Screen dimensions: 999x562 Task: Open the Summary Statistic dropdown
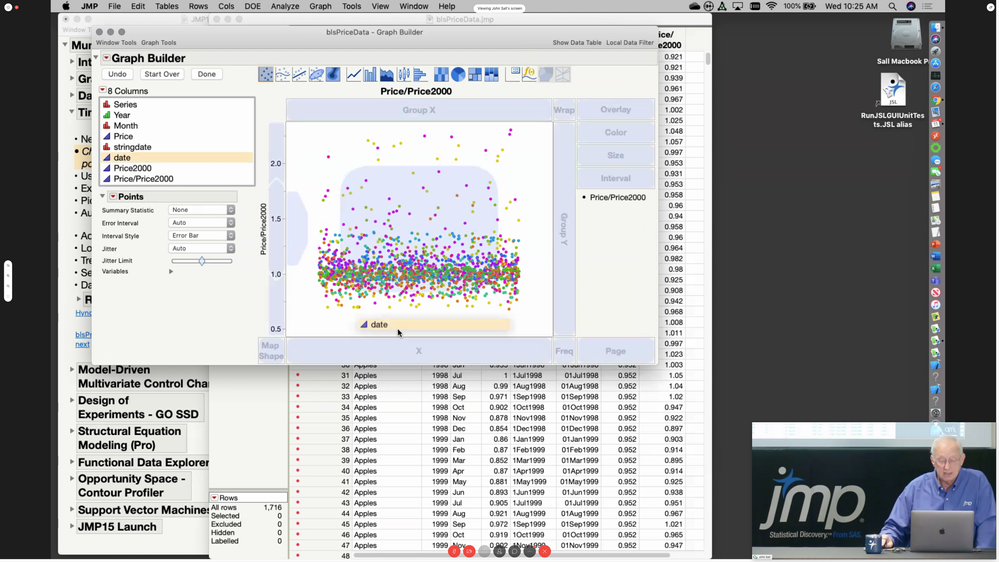tap(202, 210)
